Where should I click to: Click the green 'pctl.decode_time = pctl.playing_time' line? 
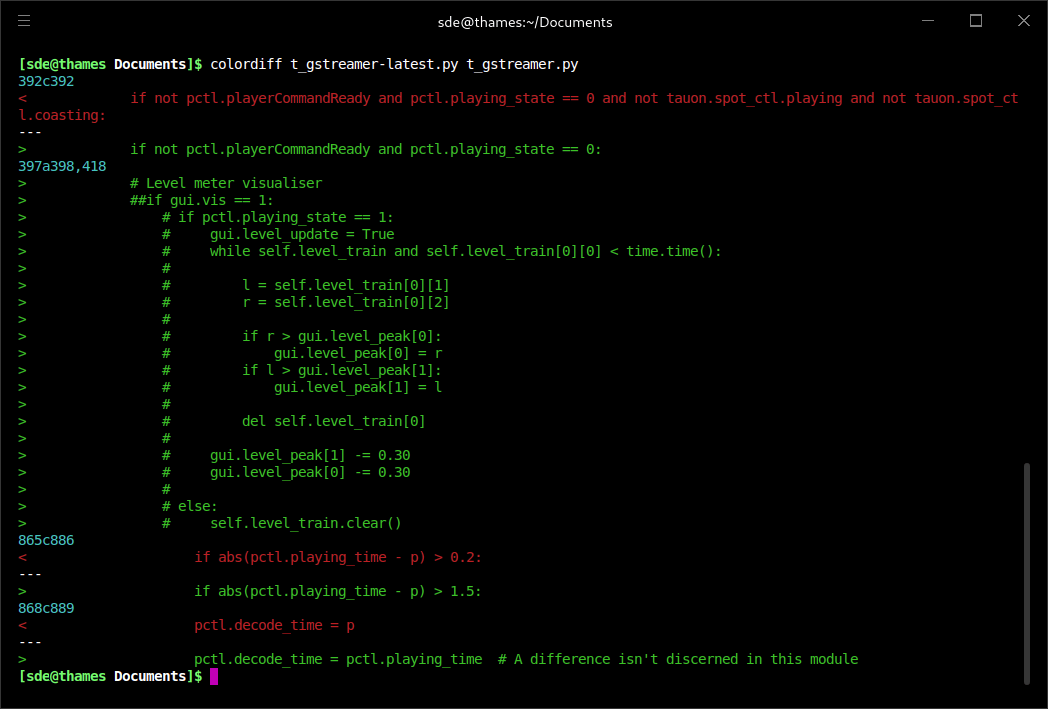(x=526, y=659)
